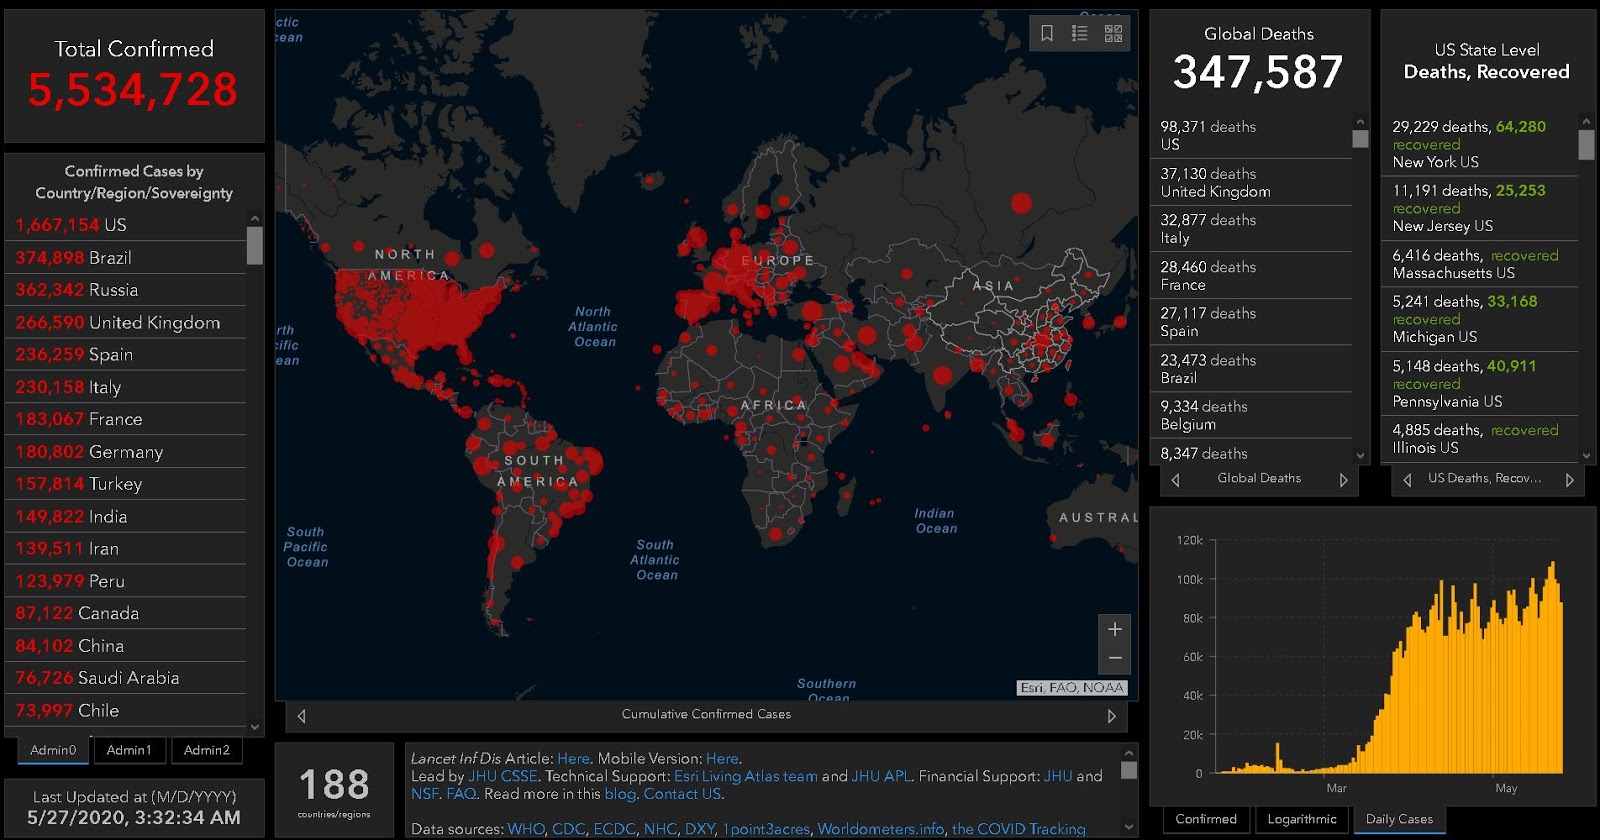This screenshot has height=840, width=1600.
Task: Zoom in the map with plus button
Action: coord(1115,629)
